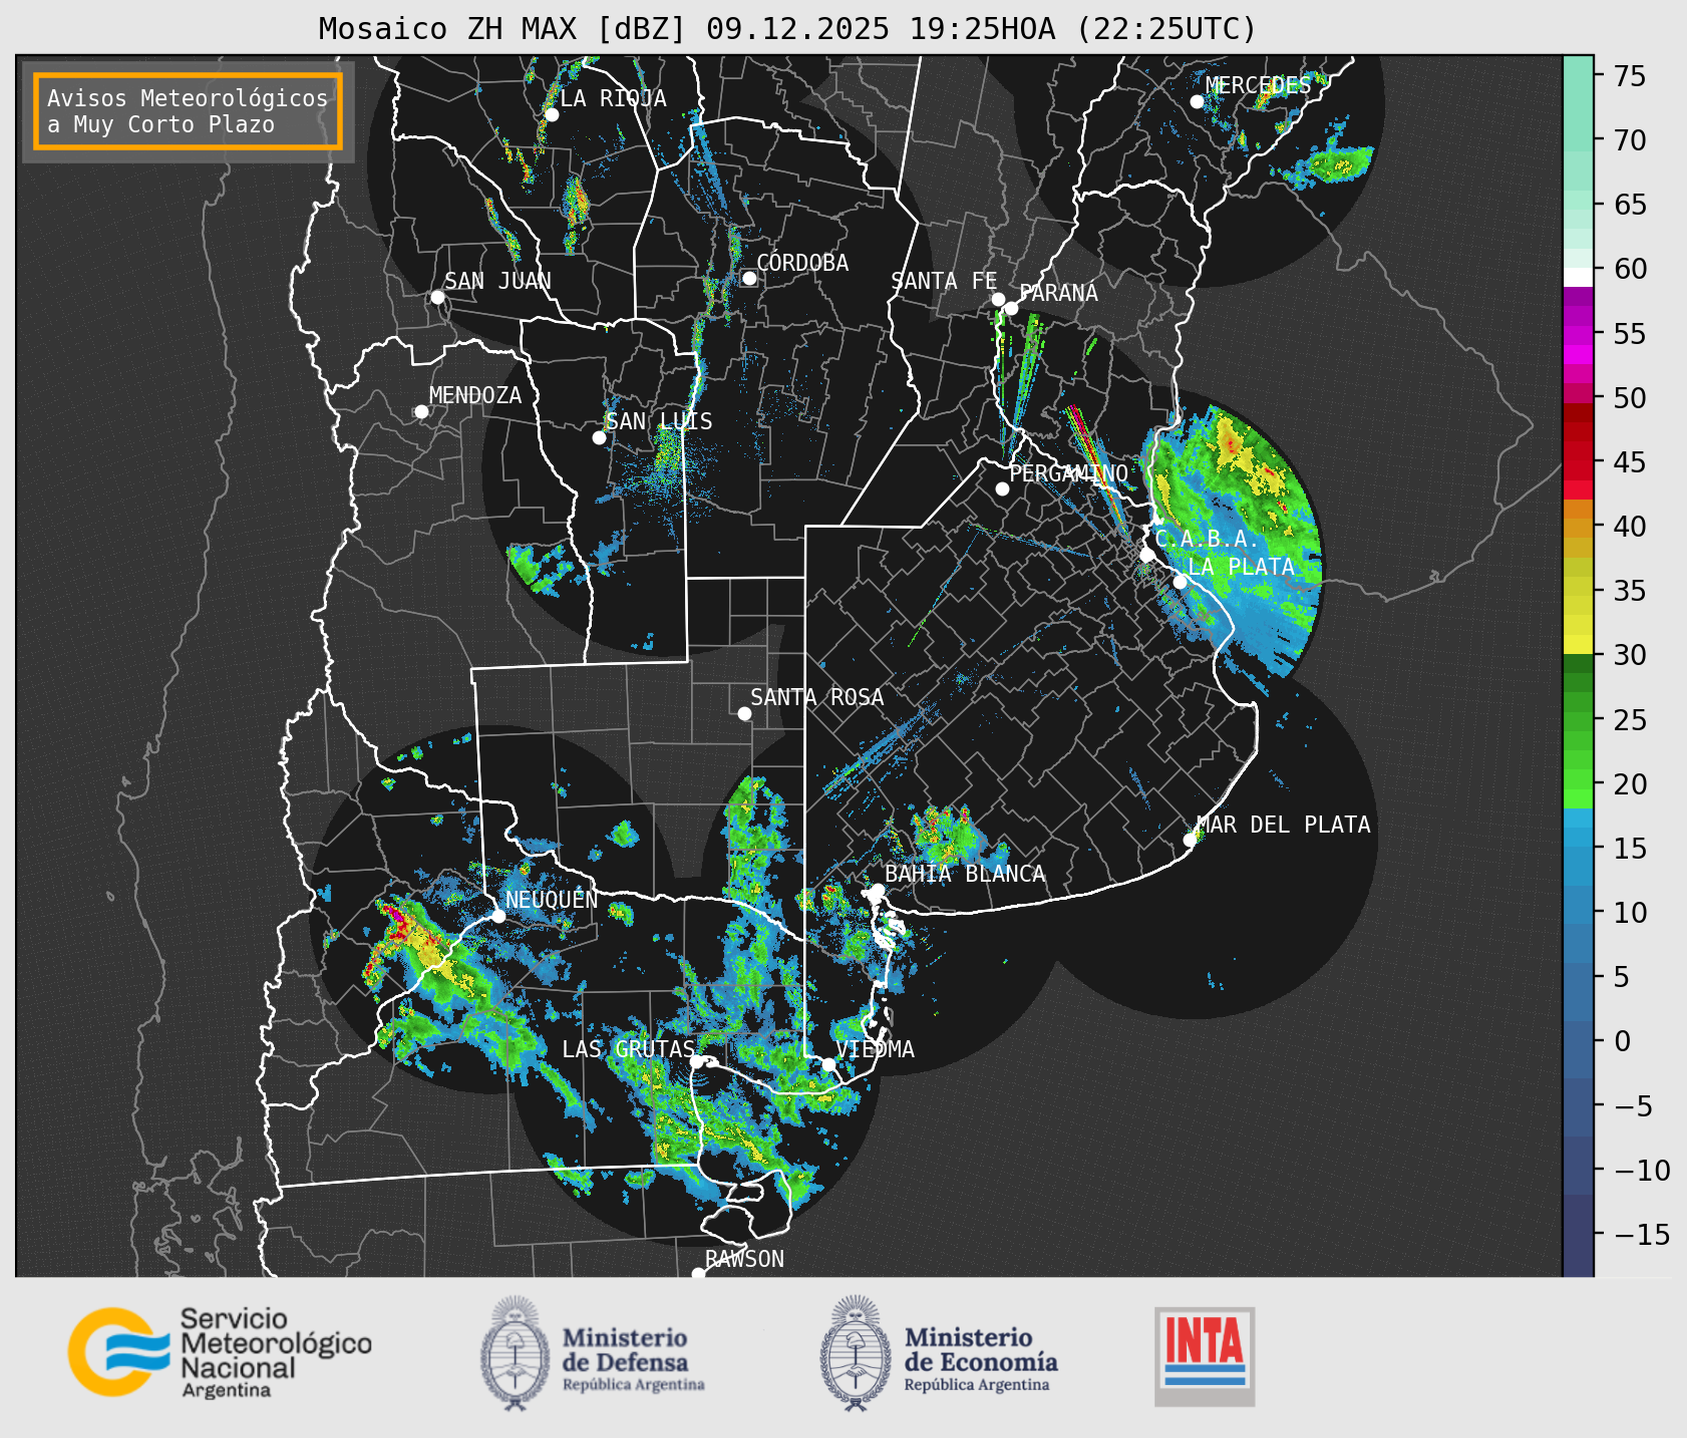Click the Pergamino city marker dot
The width and height of the screenshot is (1687, 1438).
click(x=1002, y=489)
